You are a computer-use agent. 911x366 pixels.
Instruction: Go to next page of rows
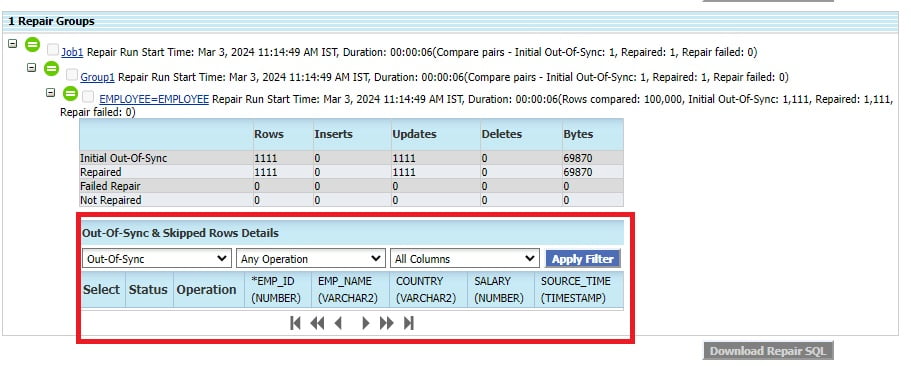coord(365,323)
